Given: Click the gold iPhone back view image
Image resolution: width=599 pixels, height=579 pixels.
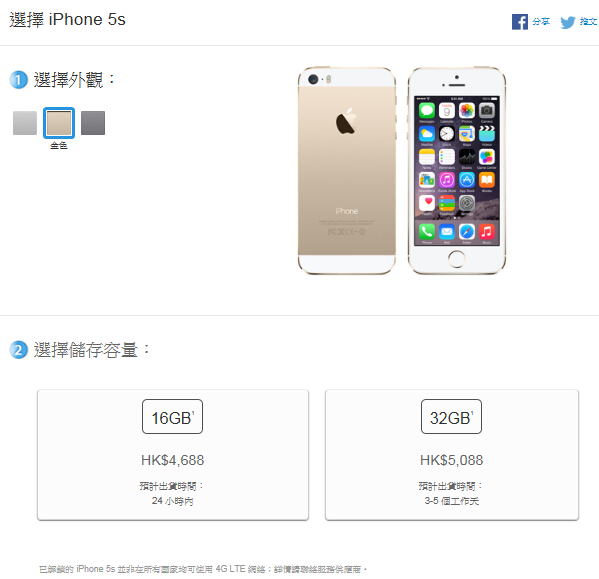Looking at the screenshot, I should [x=346, y=170].
